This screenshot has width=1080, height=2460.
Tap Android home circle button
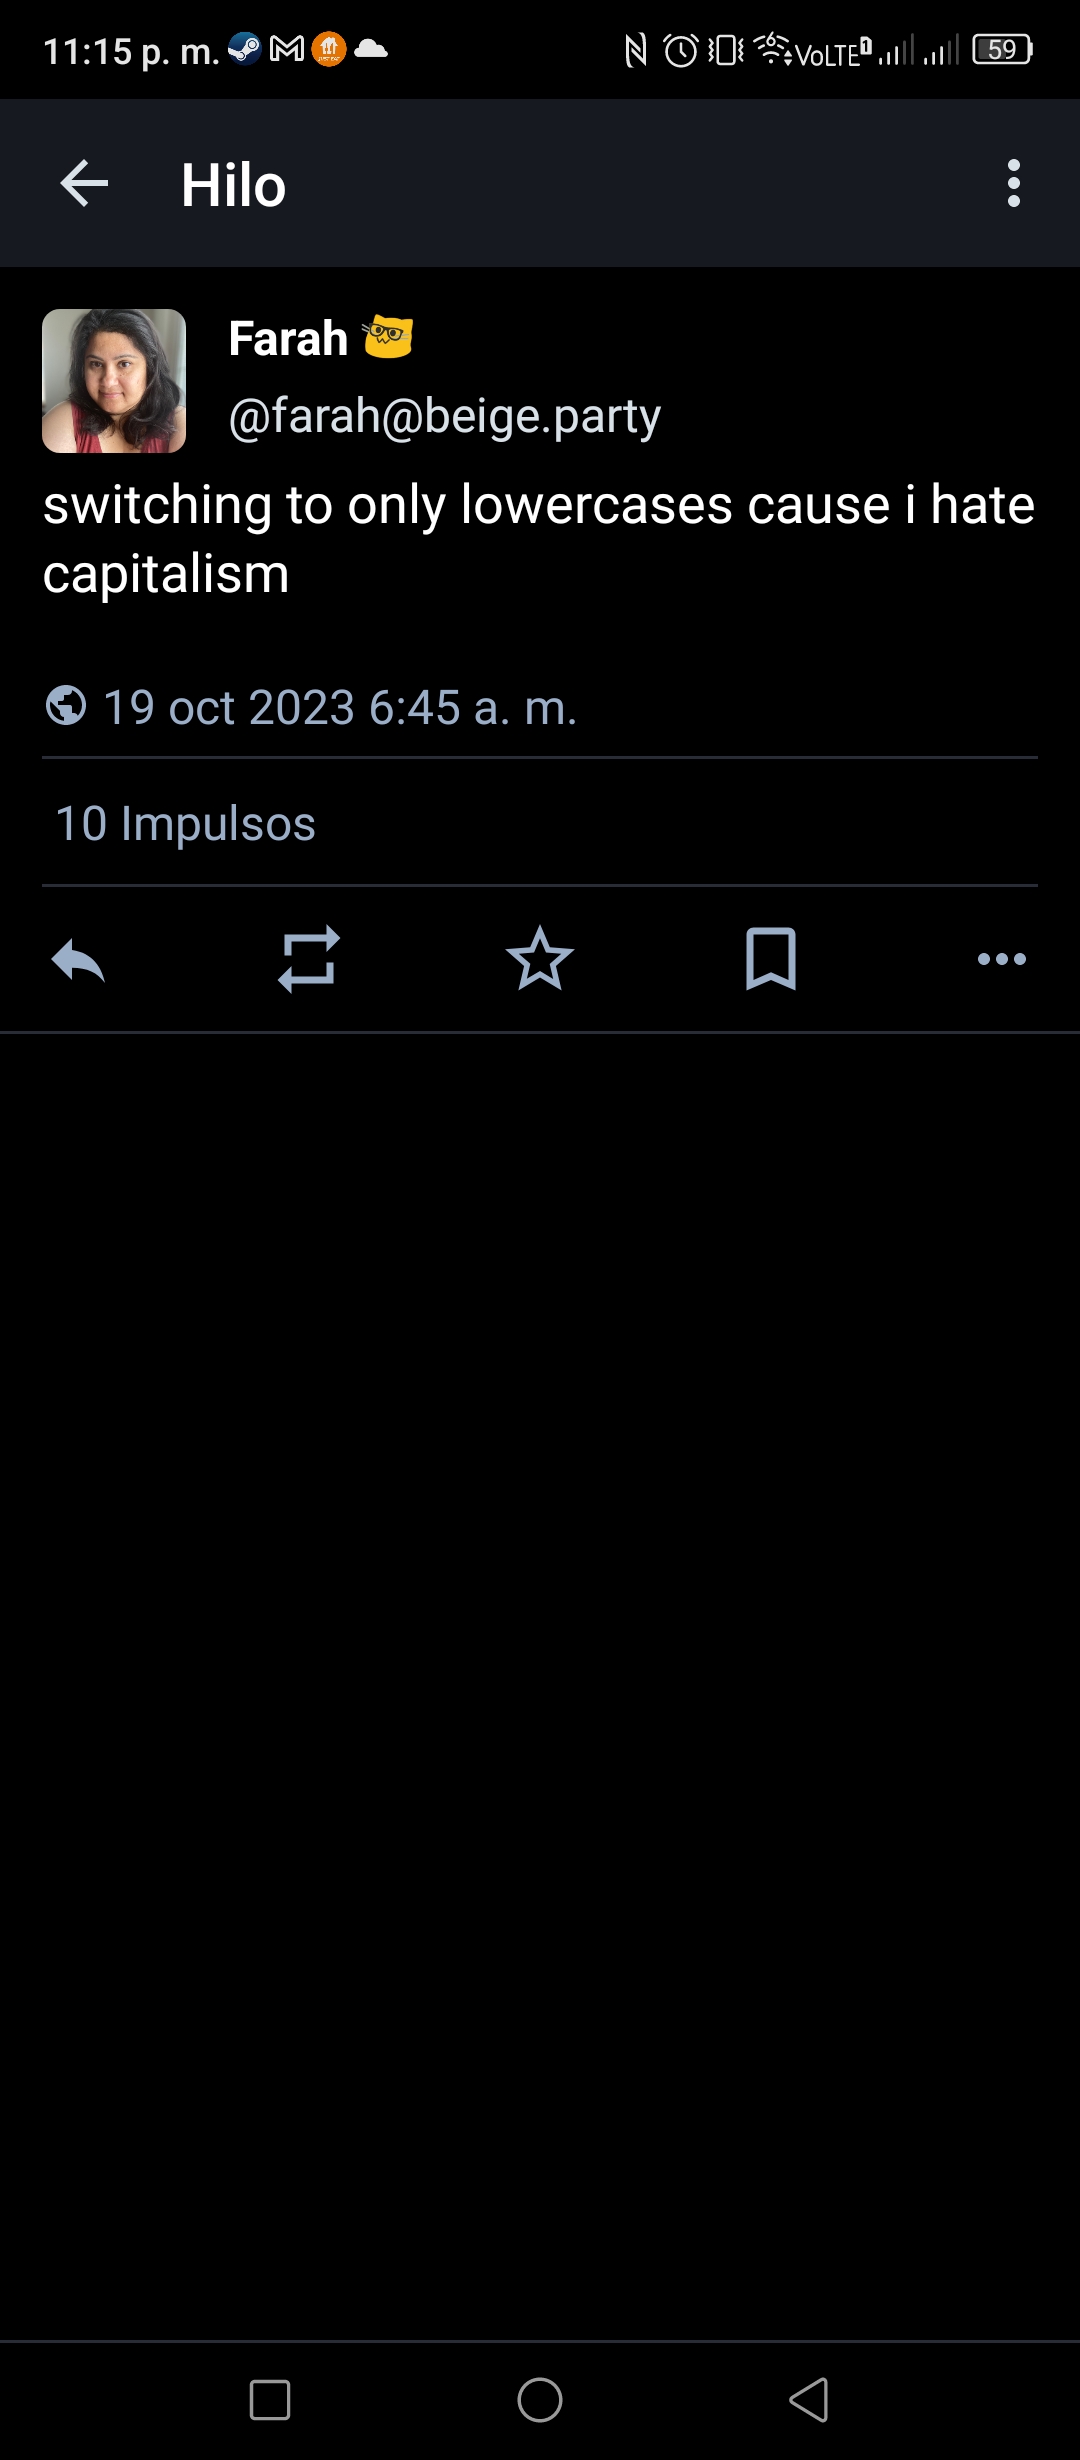[x=540, y=2400]
